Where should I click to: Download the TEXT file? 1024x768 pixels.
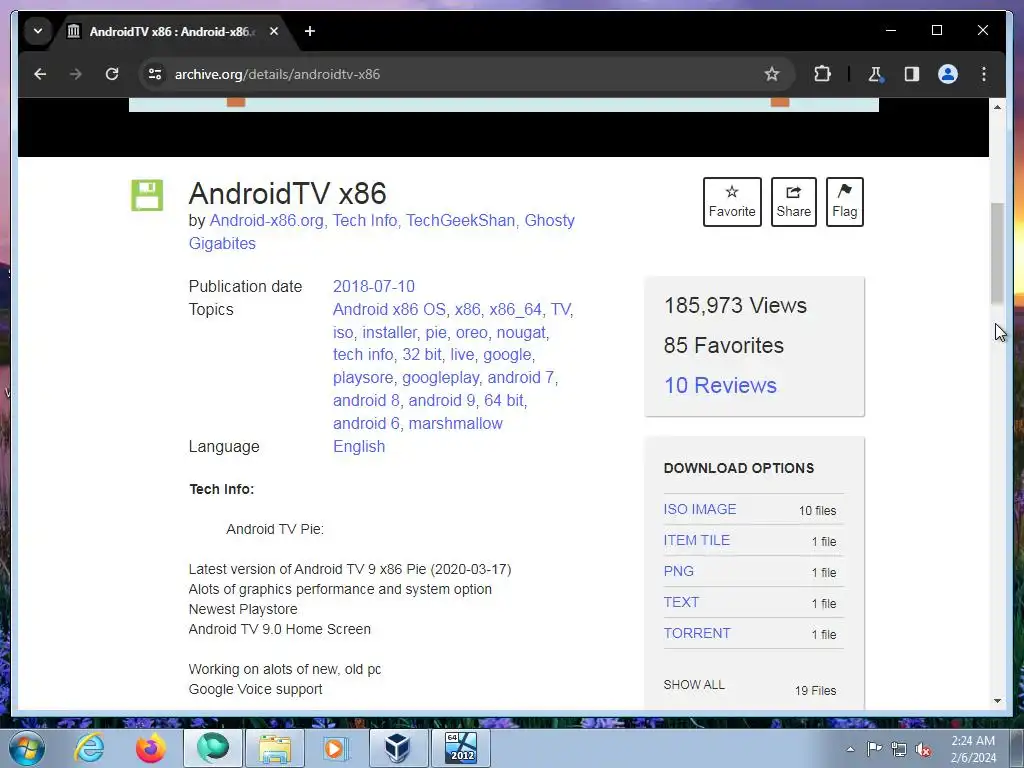681,602
